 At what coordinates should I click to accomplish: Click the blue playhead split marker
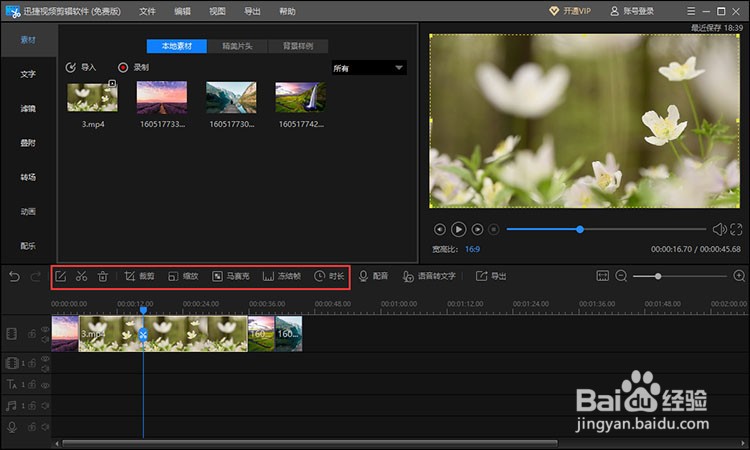(143, 335)
